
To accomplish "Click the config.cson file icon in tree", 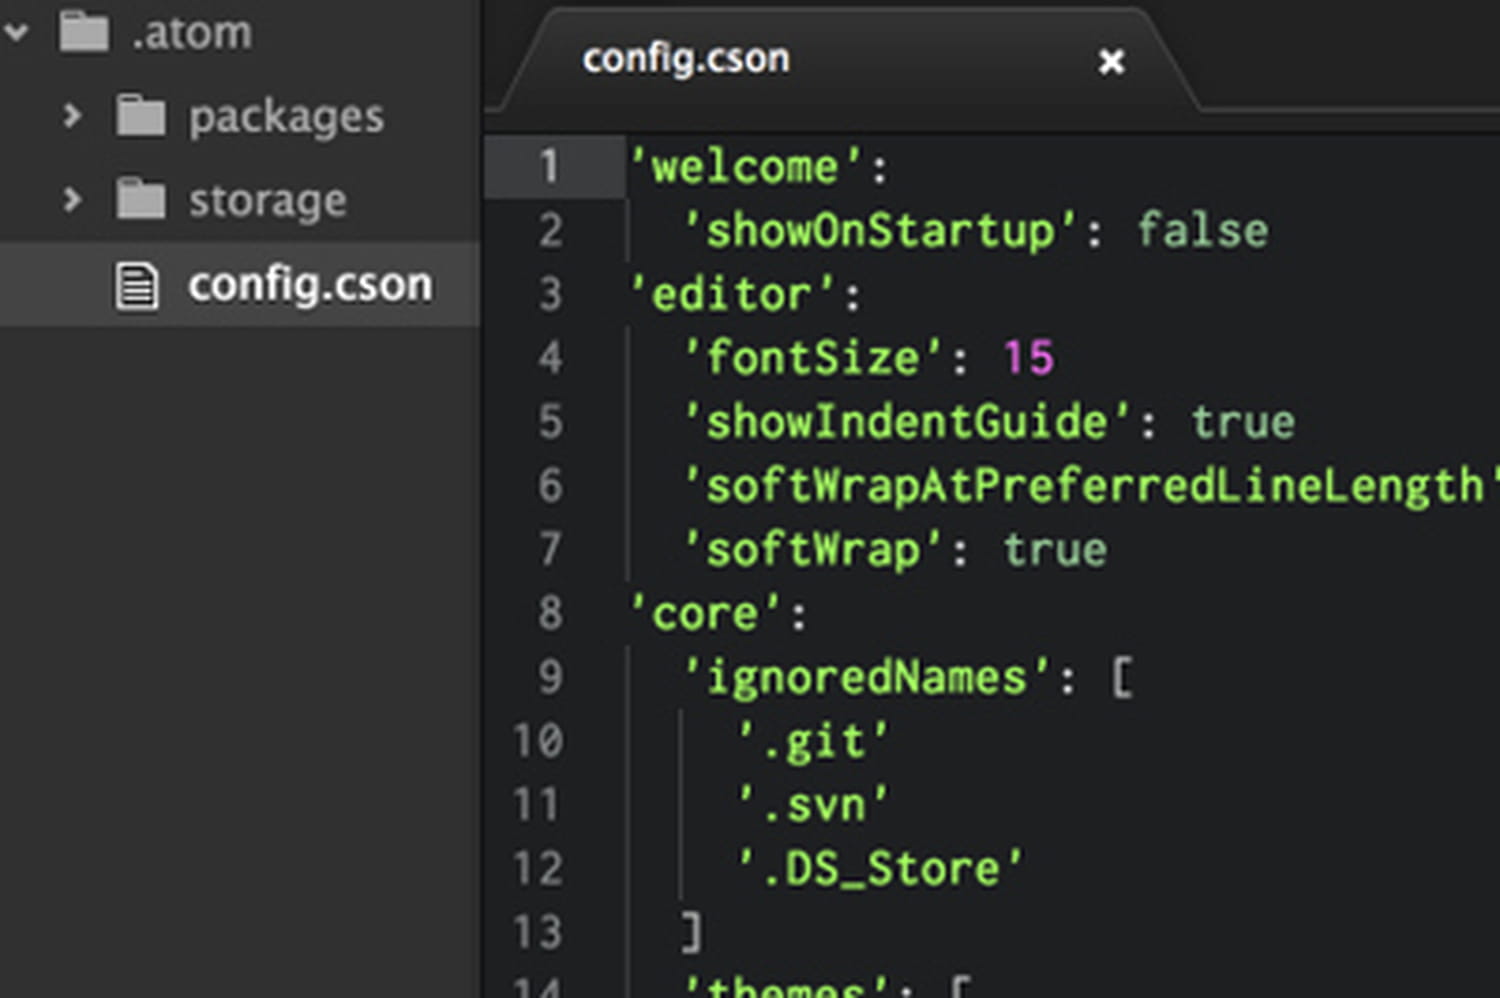I will [137, 286].
